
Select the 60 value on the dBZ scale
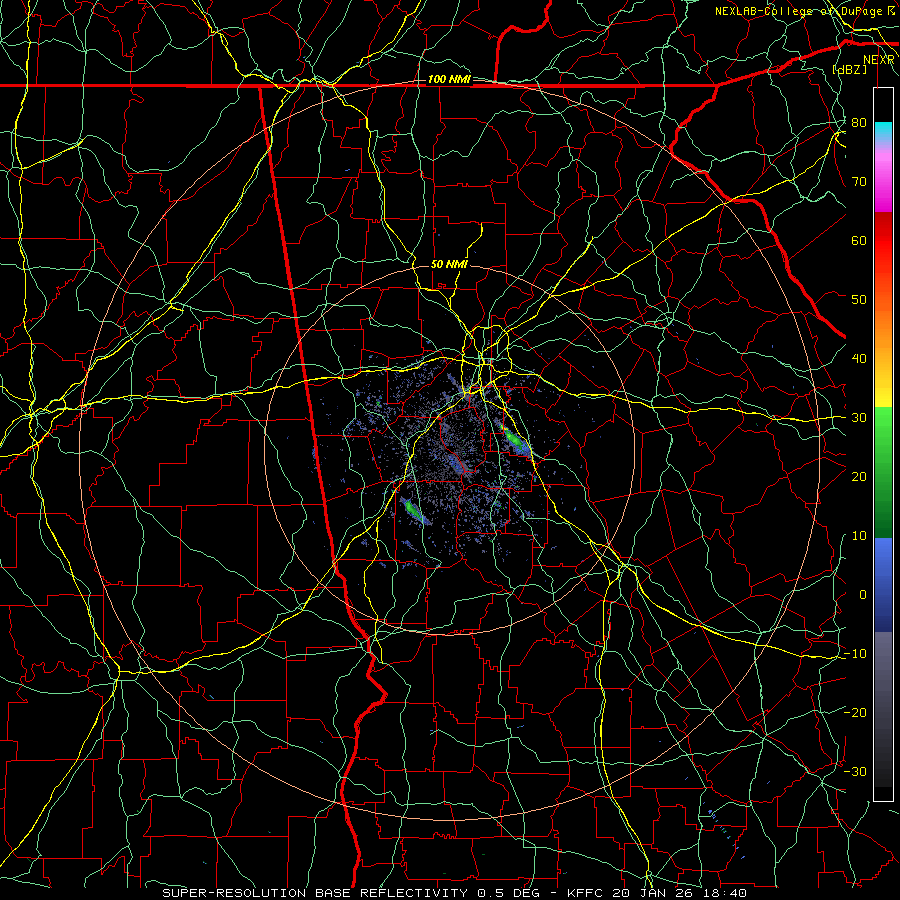(x=859, y=240)
